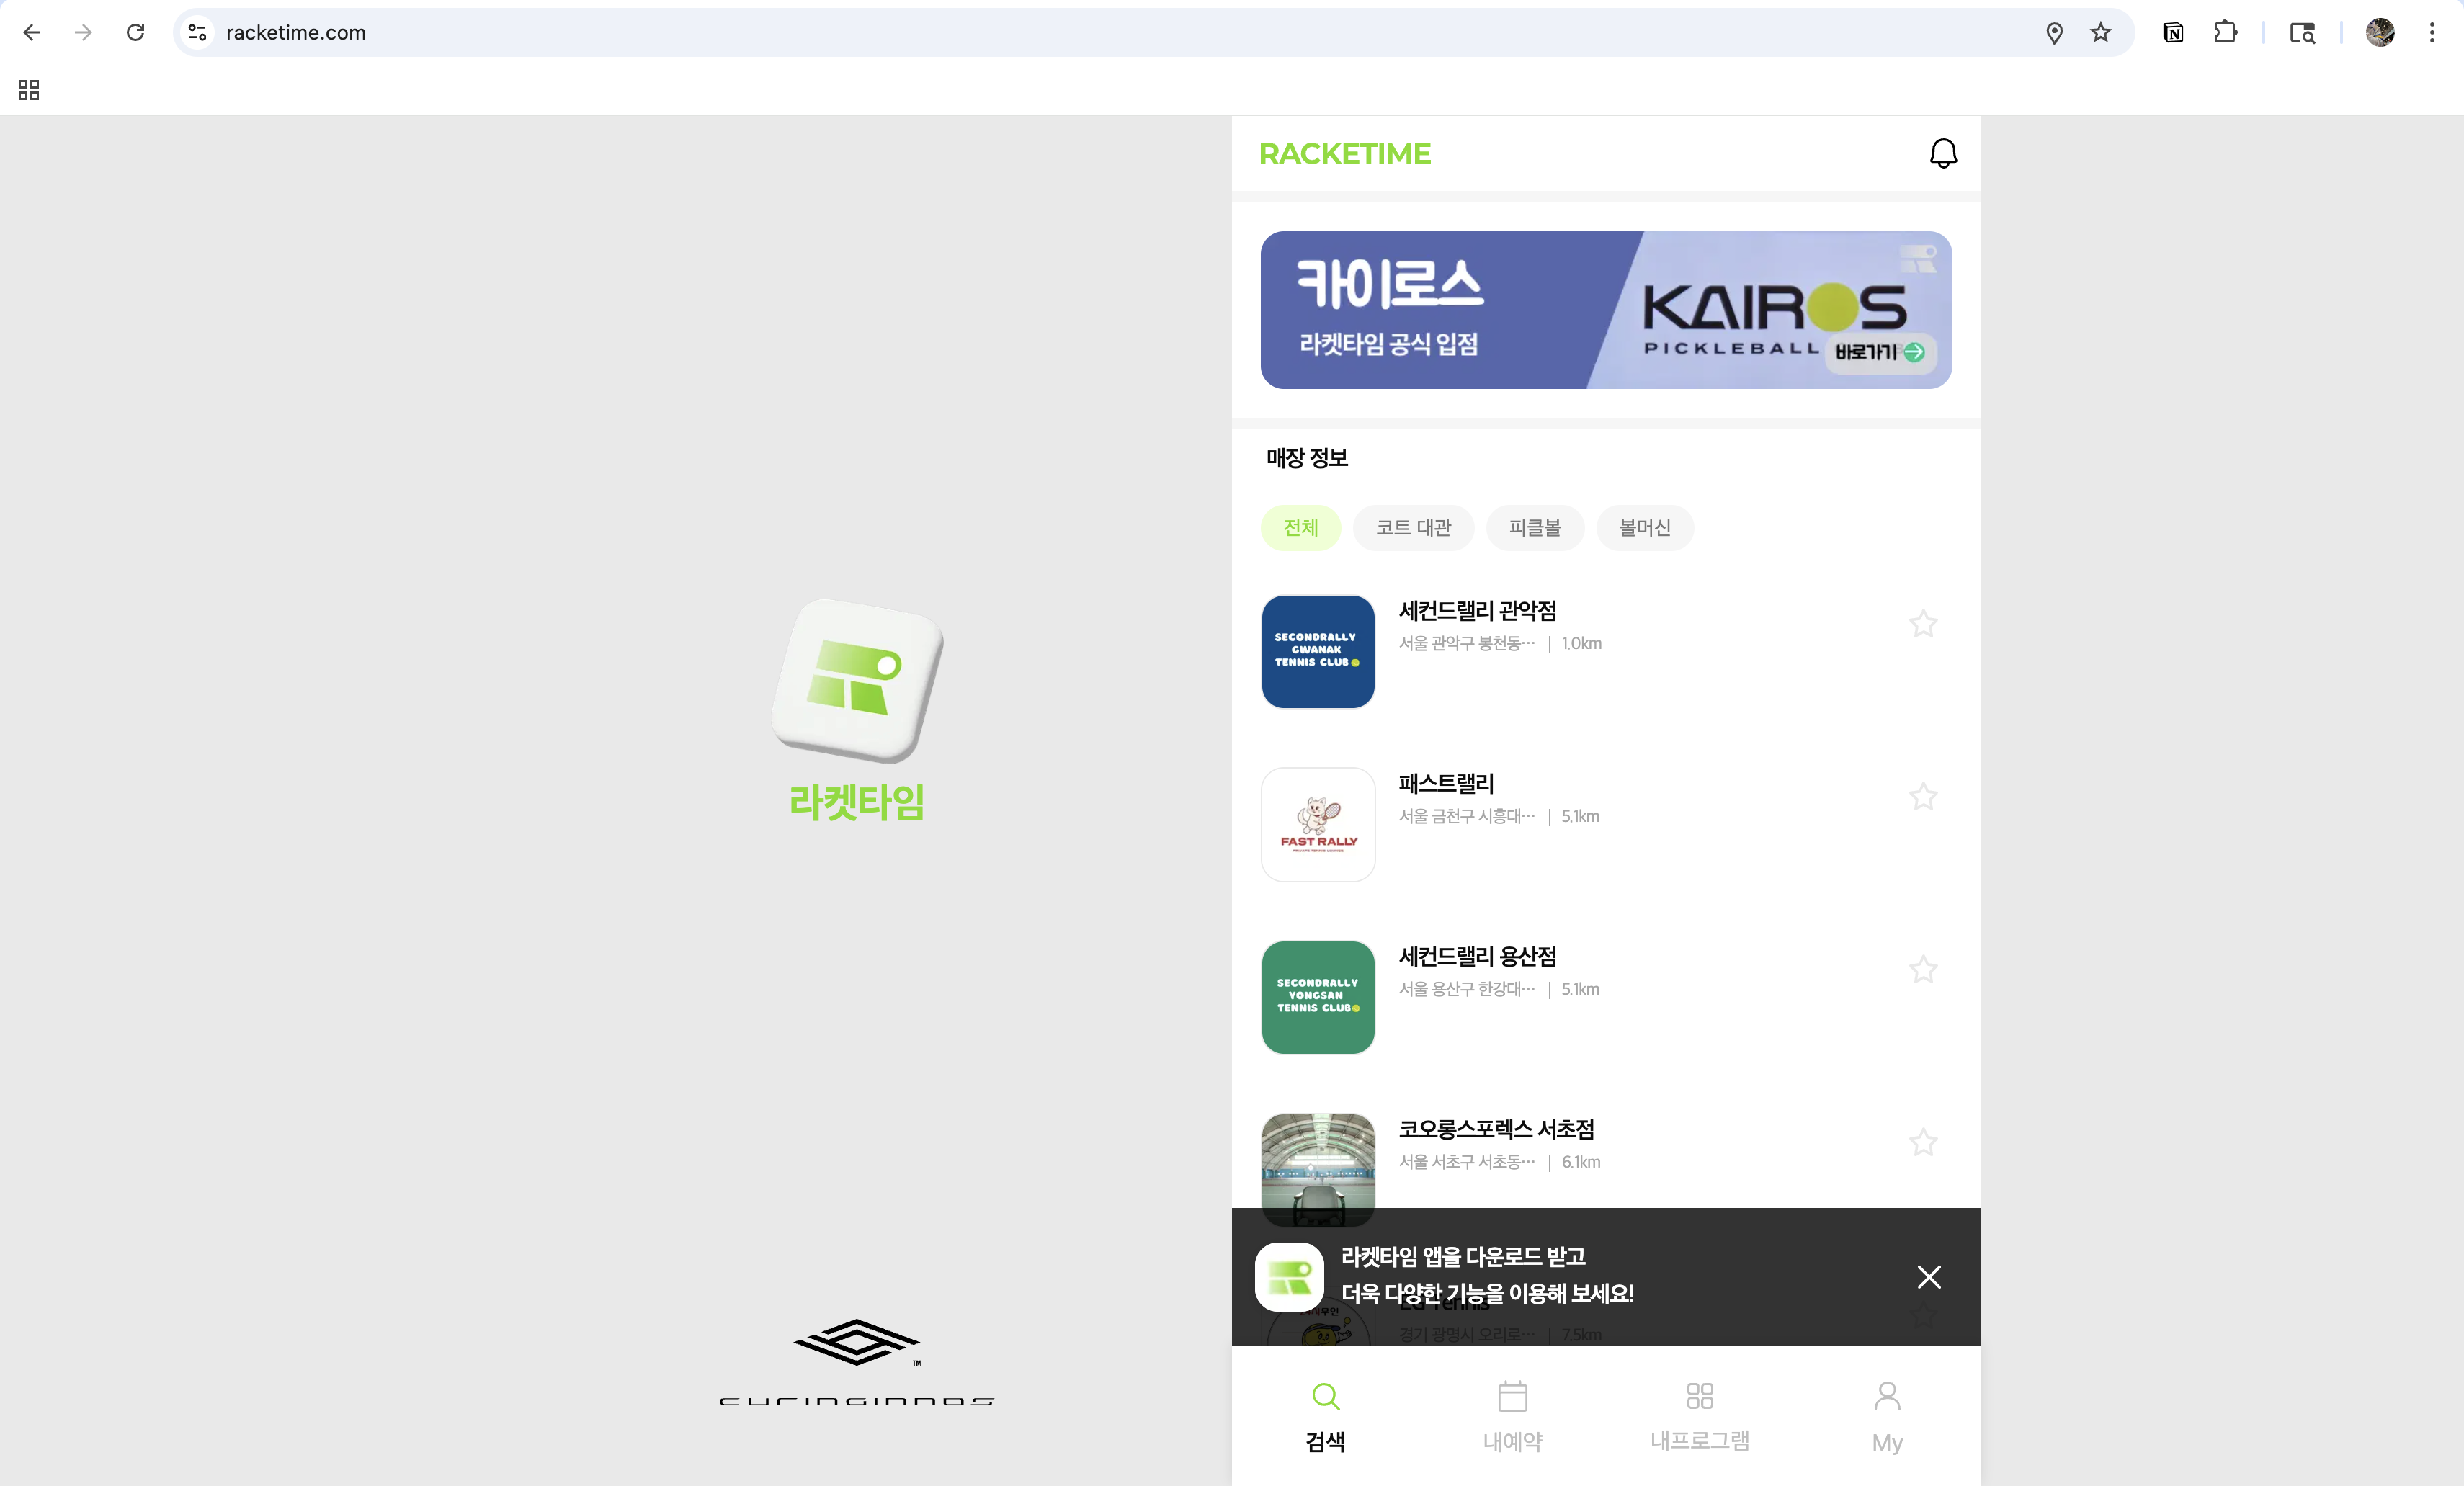Mark 코오롱스포렉스 서초점 as favorite

(1923, 1142)
